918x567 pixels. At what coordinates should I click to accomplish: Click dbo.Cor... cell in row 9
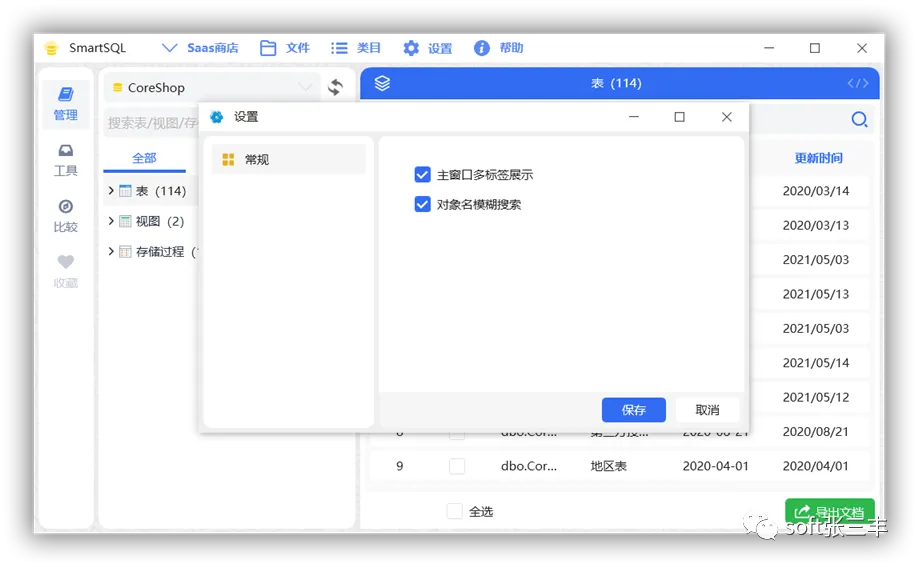click(529, 466)
